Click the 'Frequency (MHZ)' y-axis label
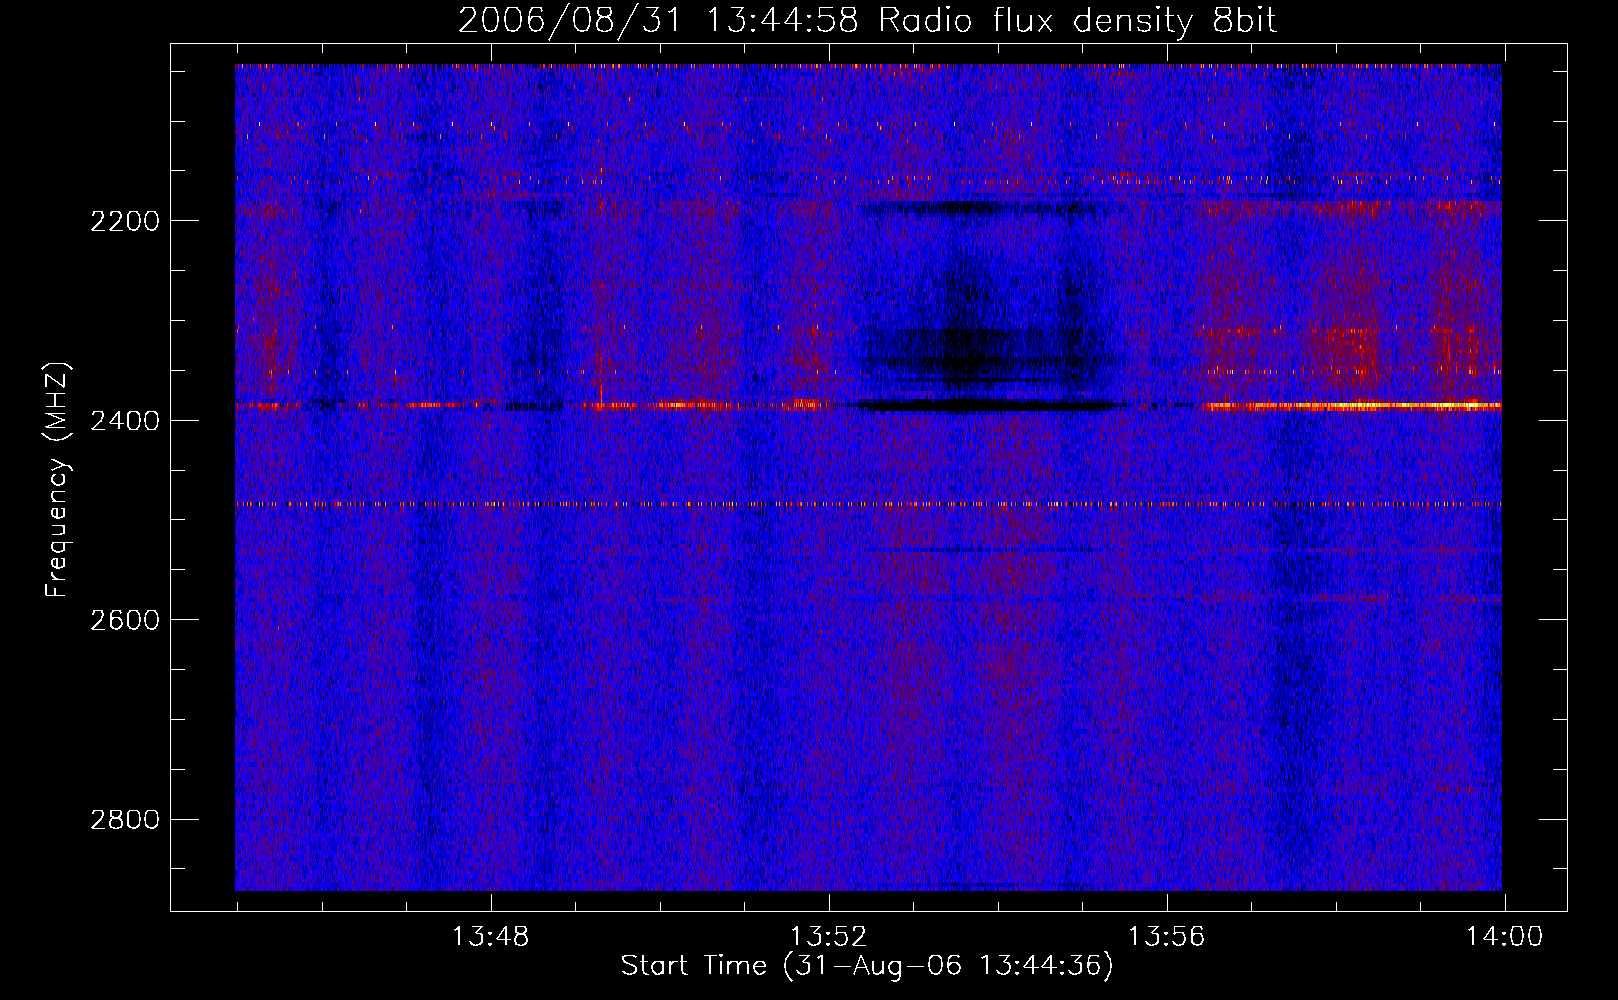Viewport: 1618px width, 1000px height. [58, 480]
